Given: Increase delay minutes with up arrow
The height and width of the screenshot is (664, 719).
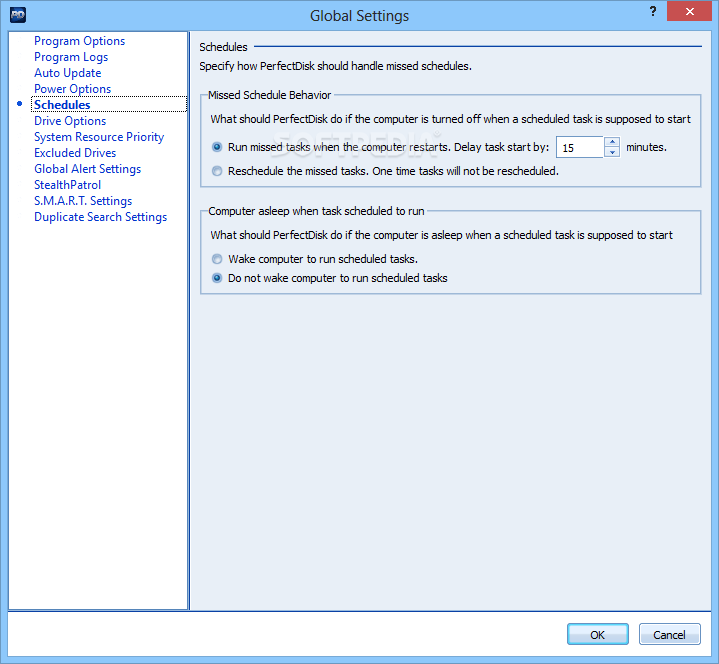Looking at the screenshot, I should pos(612,142).
